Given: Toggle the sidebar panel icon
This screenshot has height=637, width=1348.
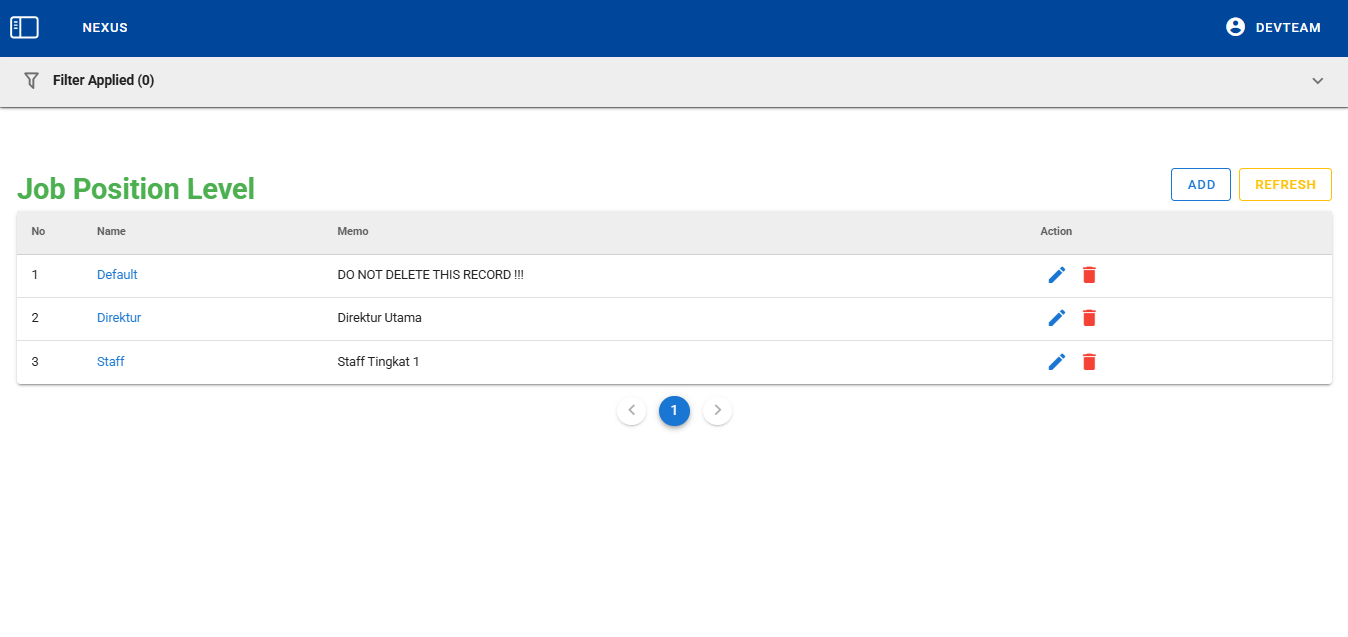Looking at the screenshot, I should 24,28.
